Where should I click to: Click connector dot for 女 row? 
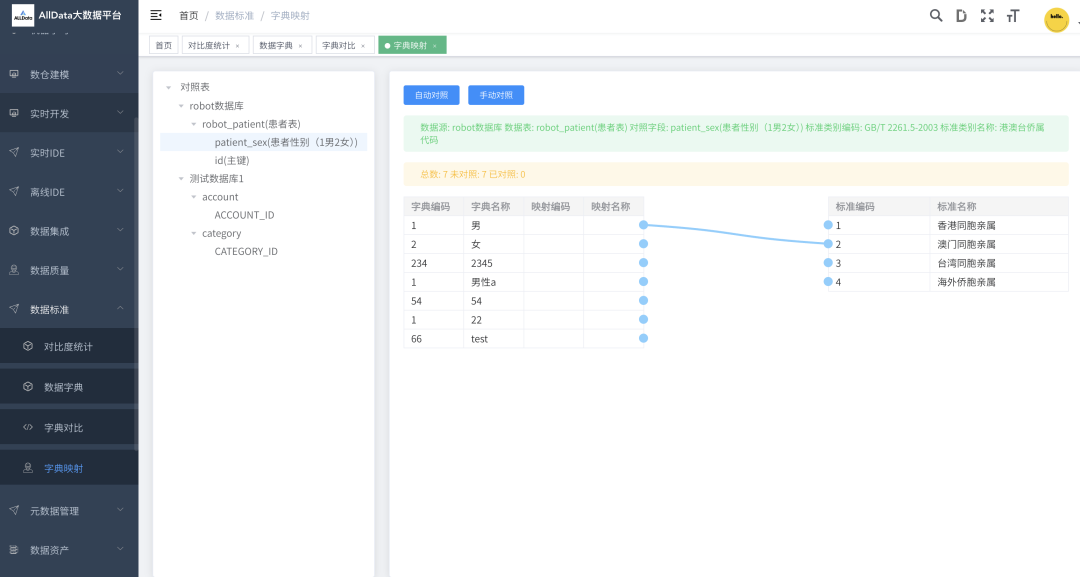click(643, 244)
